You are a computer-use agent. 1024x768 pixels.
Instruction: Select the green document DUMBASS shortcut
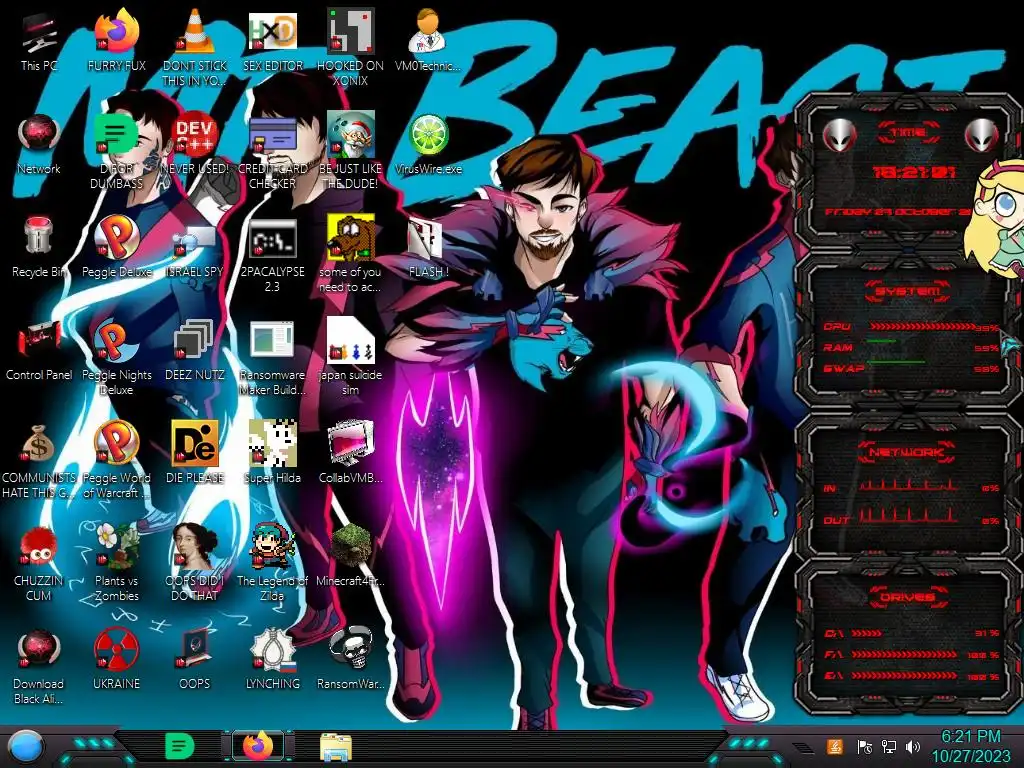[x=116, y=150]
